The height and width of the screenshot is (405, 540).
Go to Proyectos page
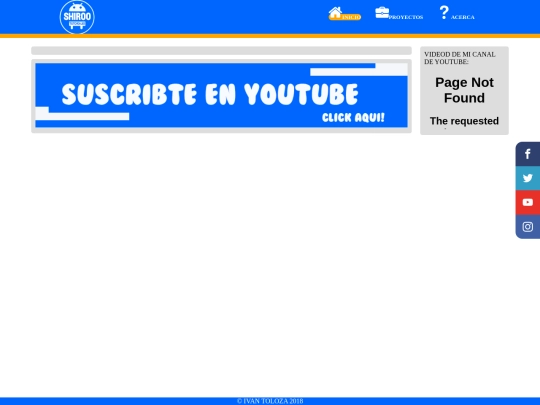coord(406,17)
